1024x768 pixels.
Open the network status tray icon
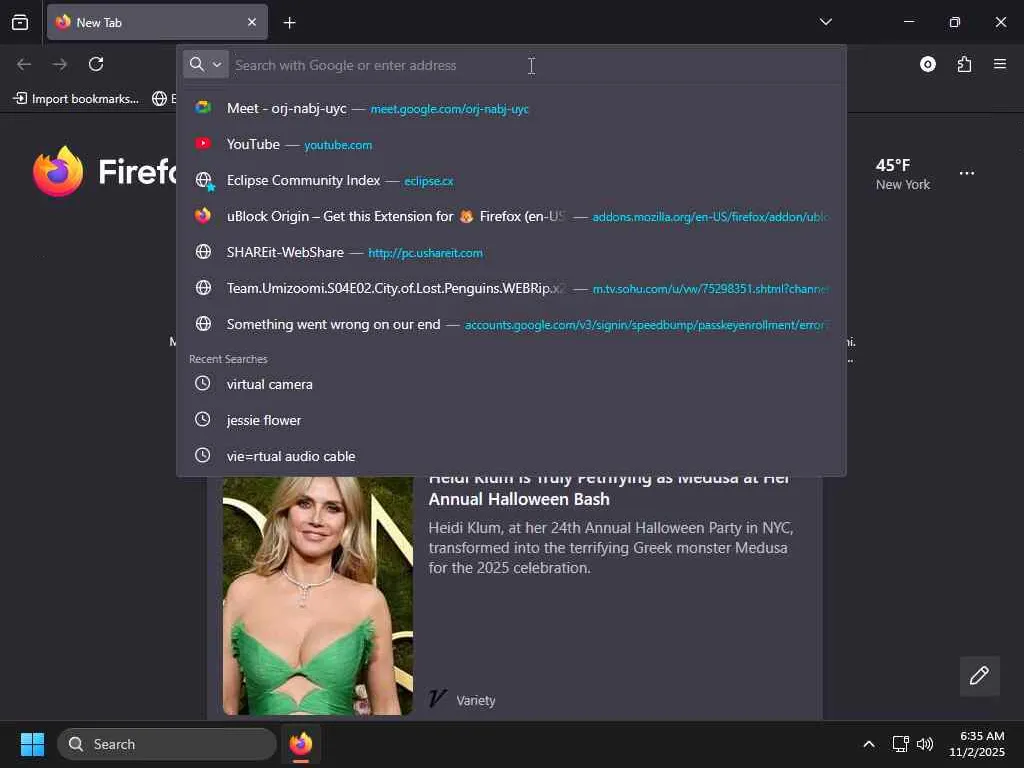click(901, 744)
